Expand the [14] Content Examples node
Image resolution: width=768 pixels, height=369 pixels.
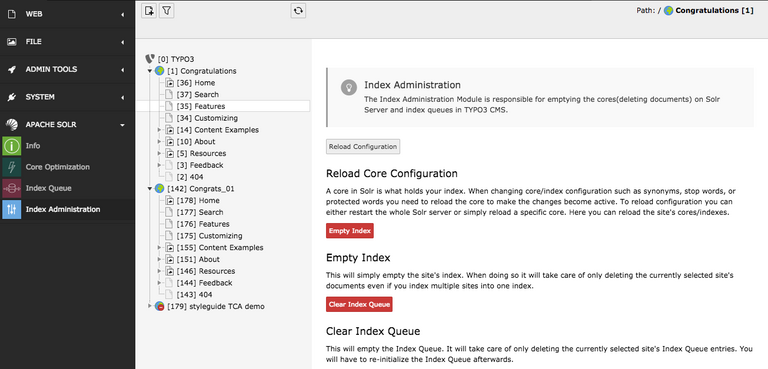tap(159, 130)
